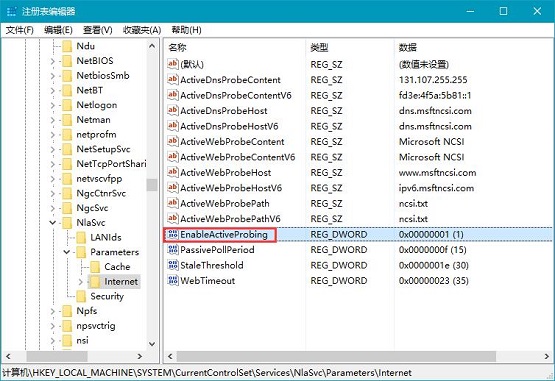Expand the NetbiosSmb tree node
Screen dimensions: 555x381
pos(53,76)
